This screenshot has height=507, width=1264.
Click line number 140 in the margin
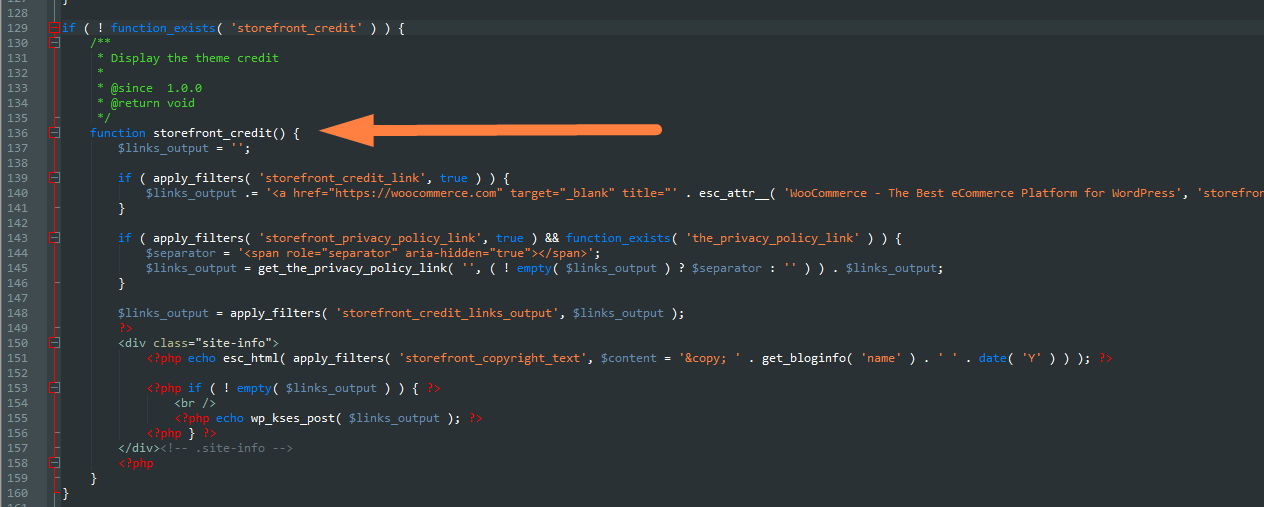point(17,193)
